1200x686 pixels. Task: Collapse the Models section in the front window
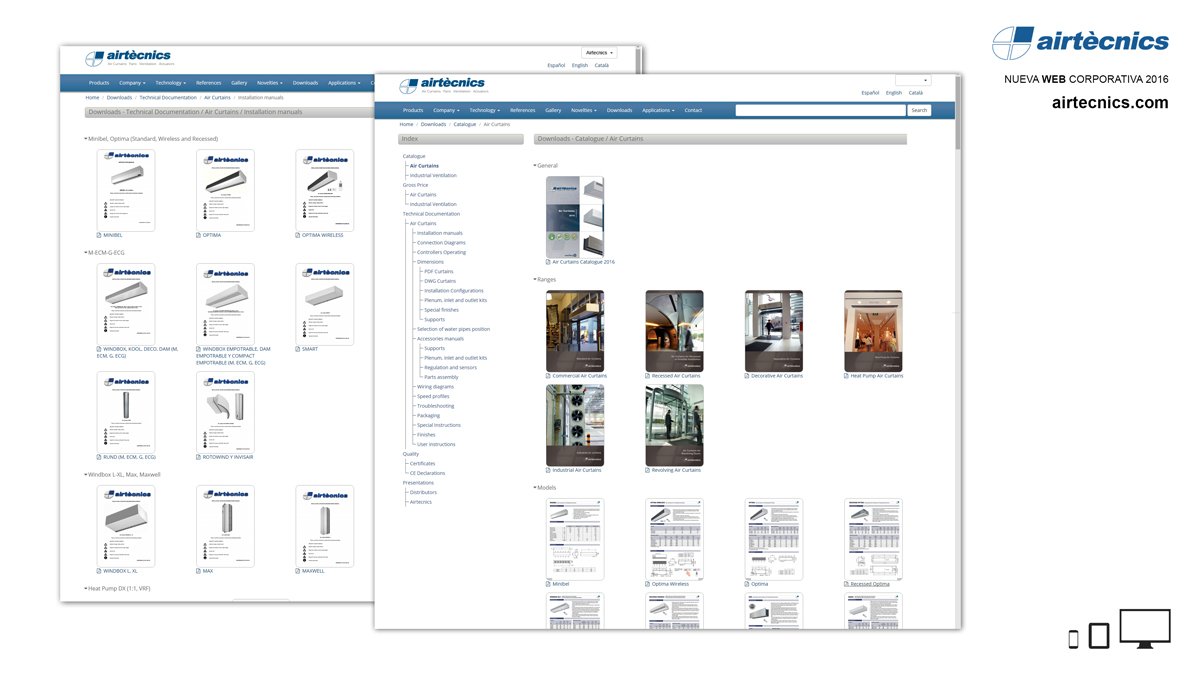(535, 488)
